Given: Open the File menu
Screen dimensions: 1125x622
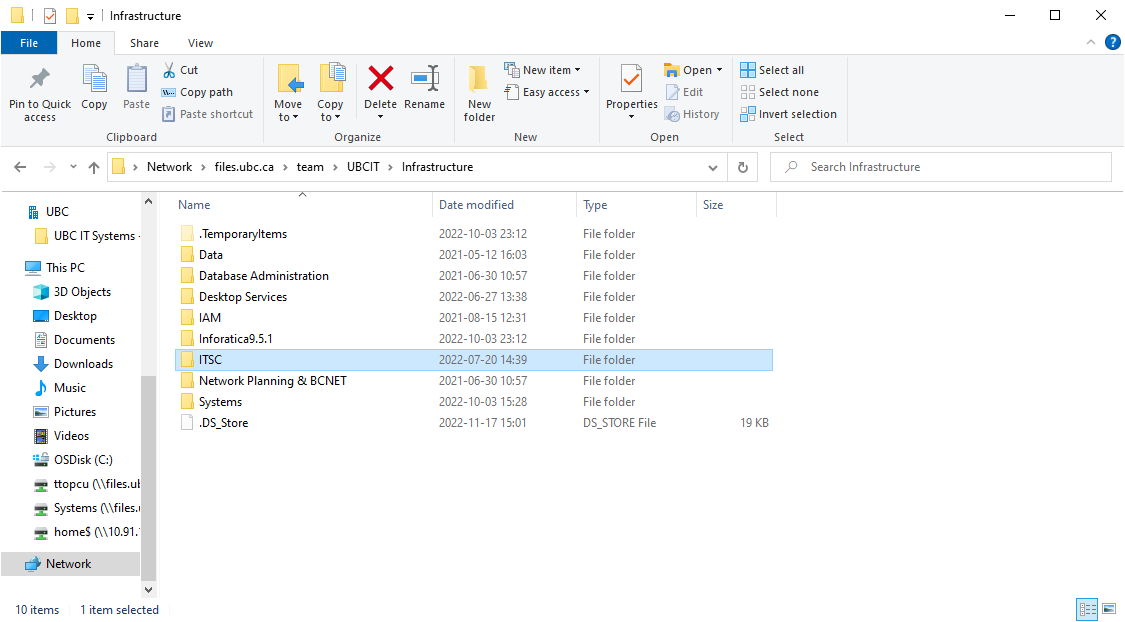Looking at the screenshot, I should pyautogui.click(x=29, y=43).
